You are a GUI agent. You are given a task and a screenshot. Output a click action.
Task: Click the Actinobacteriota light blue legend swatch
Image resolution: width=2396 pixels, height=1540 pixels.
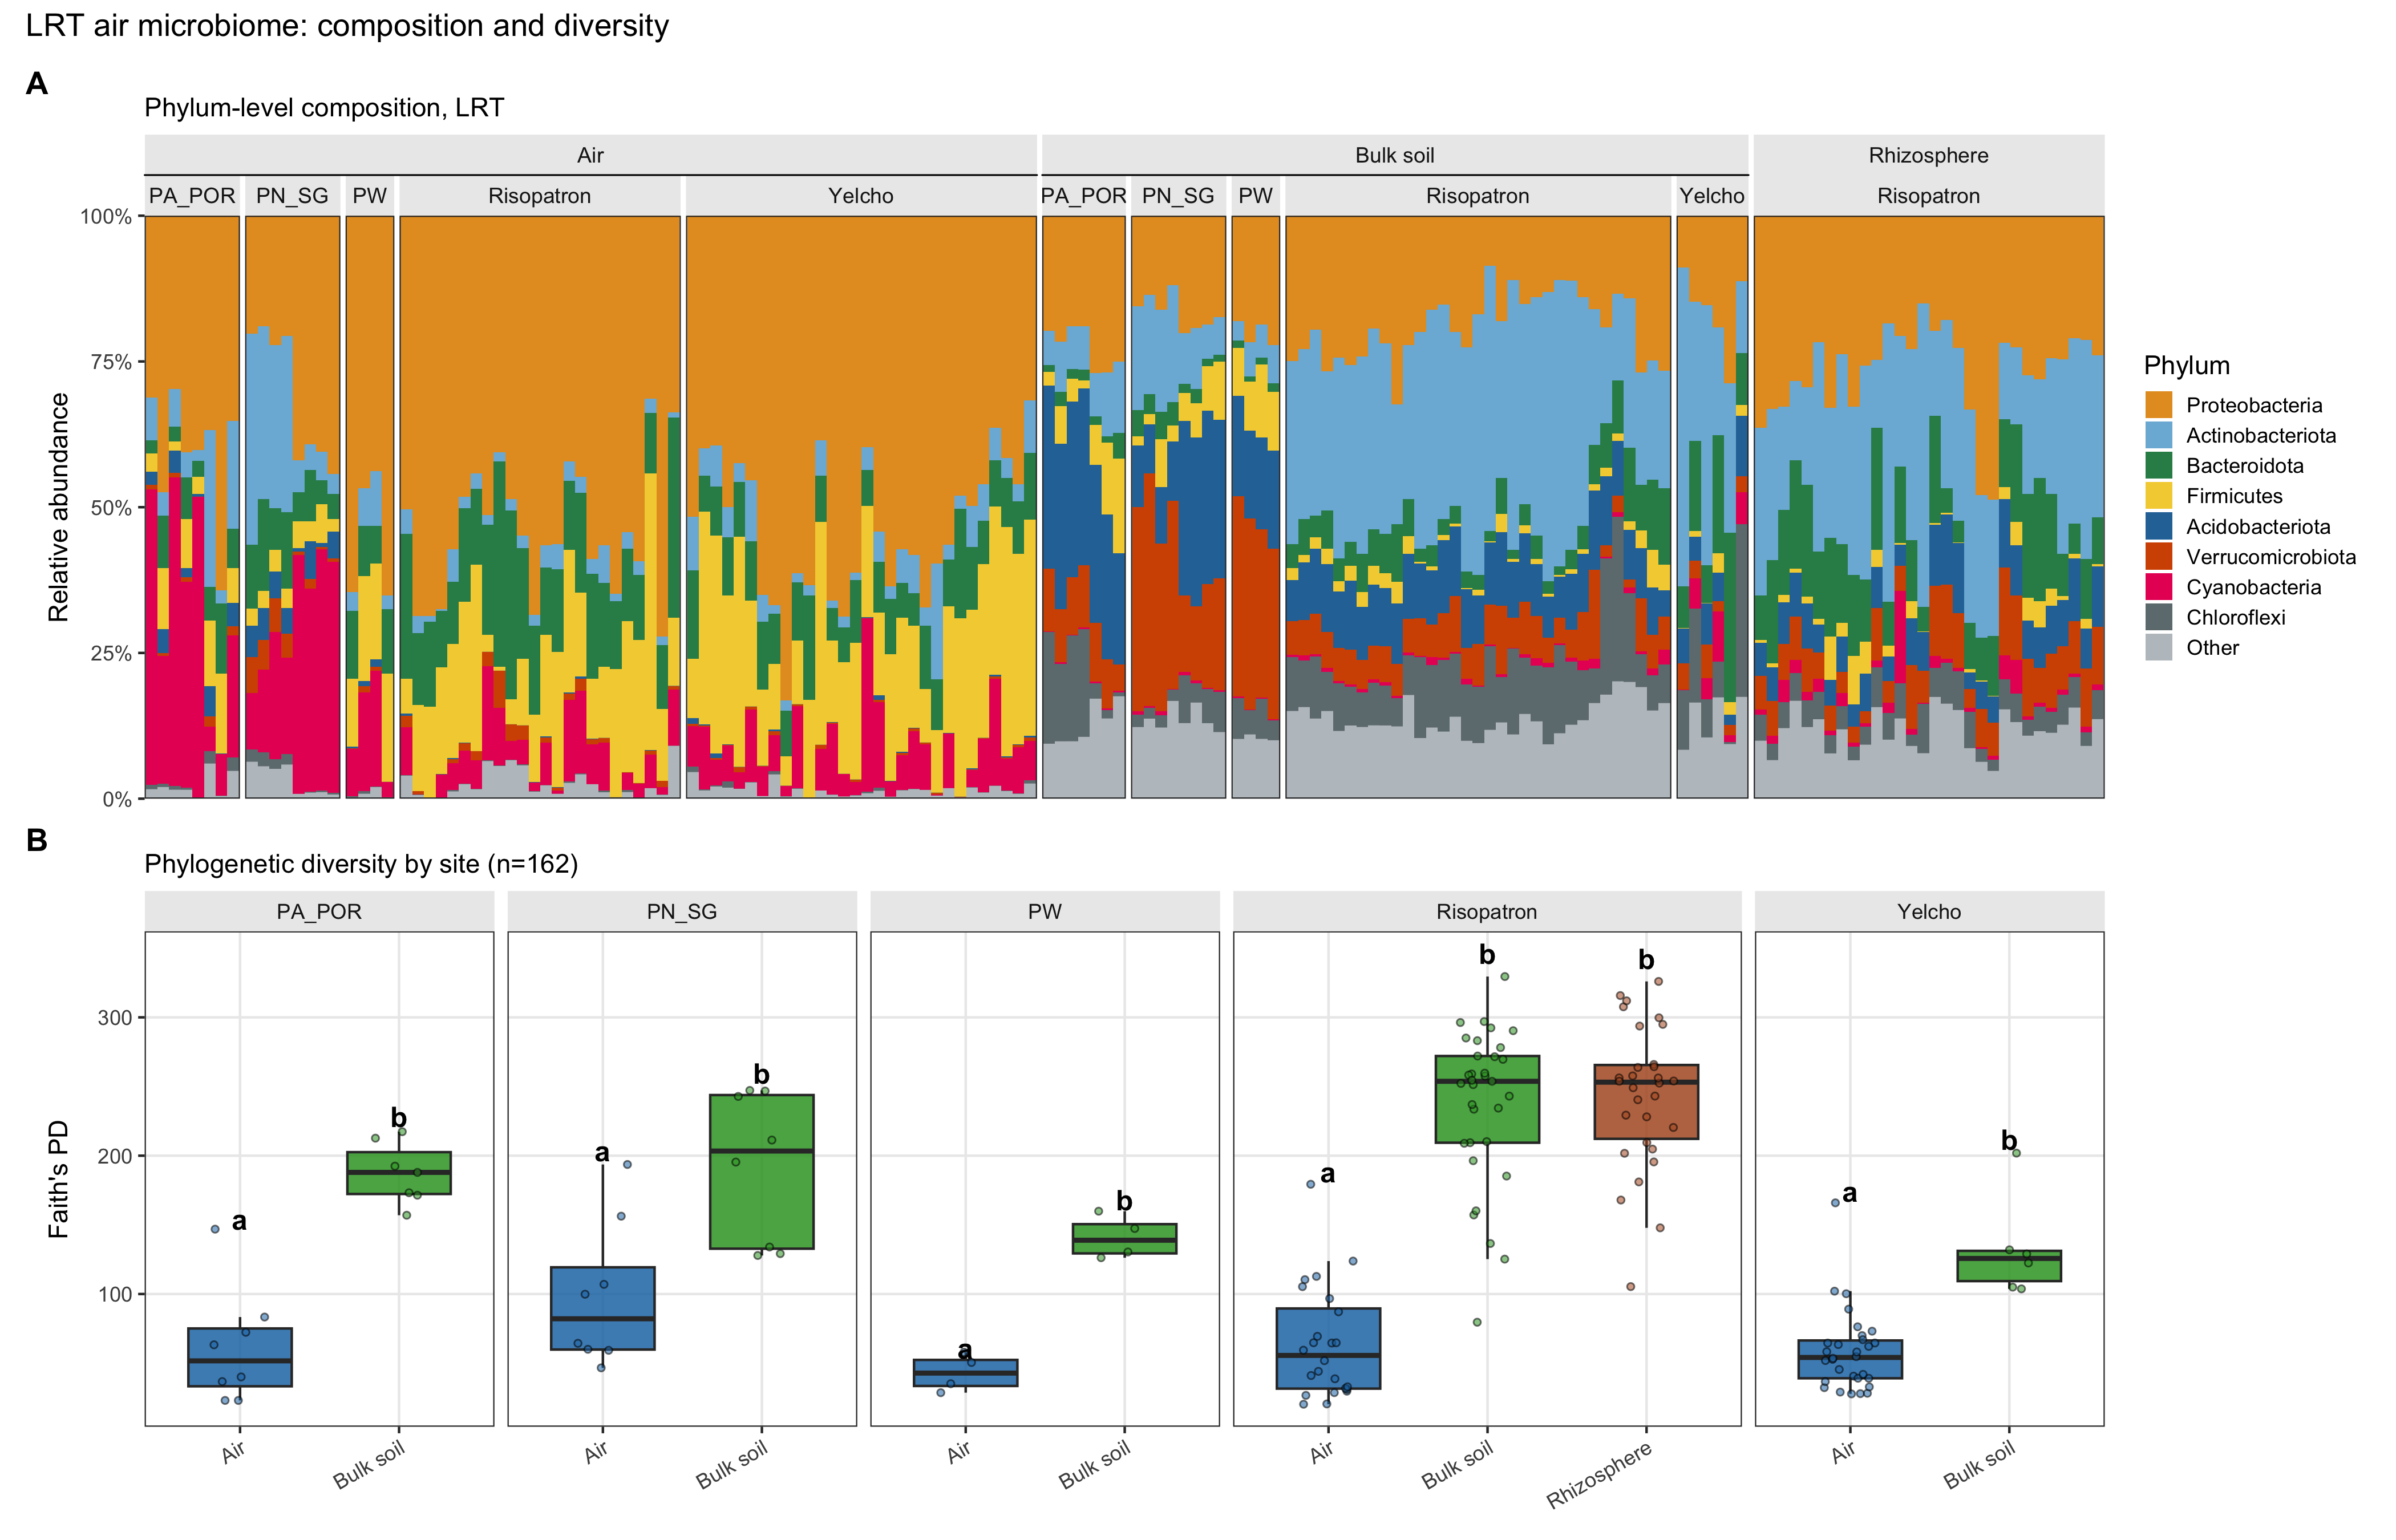(2158, 435)
